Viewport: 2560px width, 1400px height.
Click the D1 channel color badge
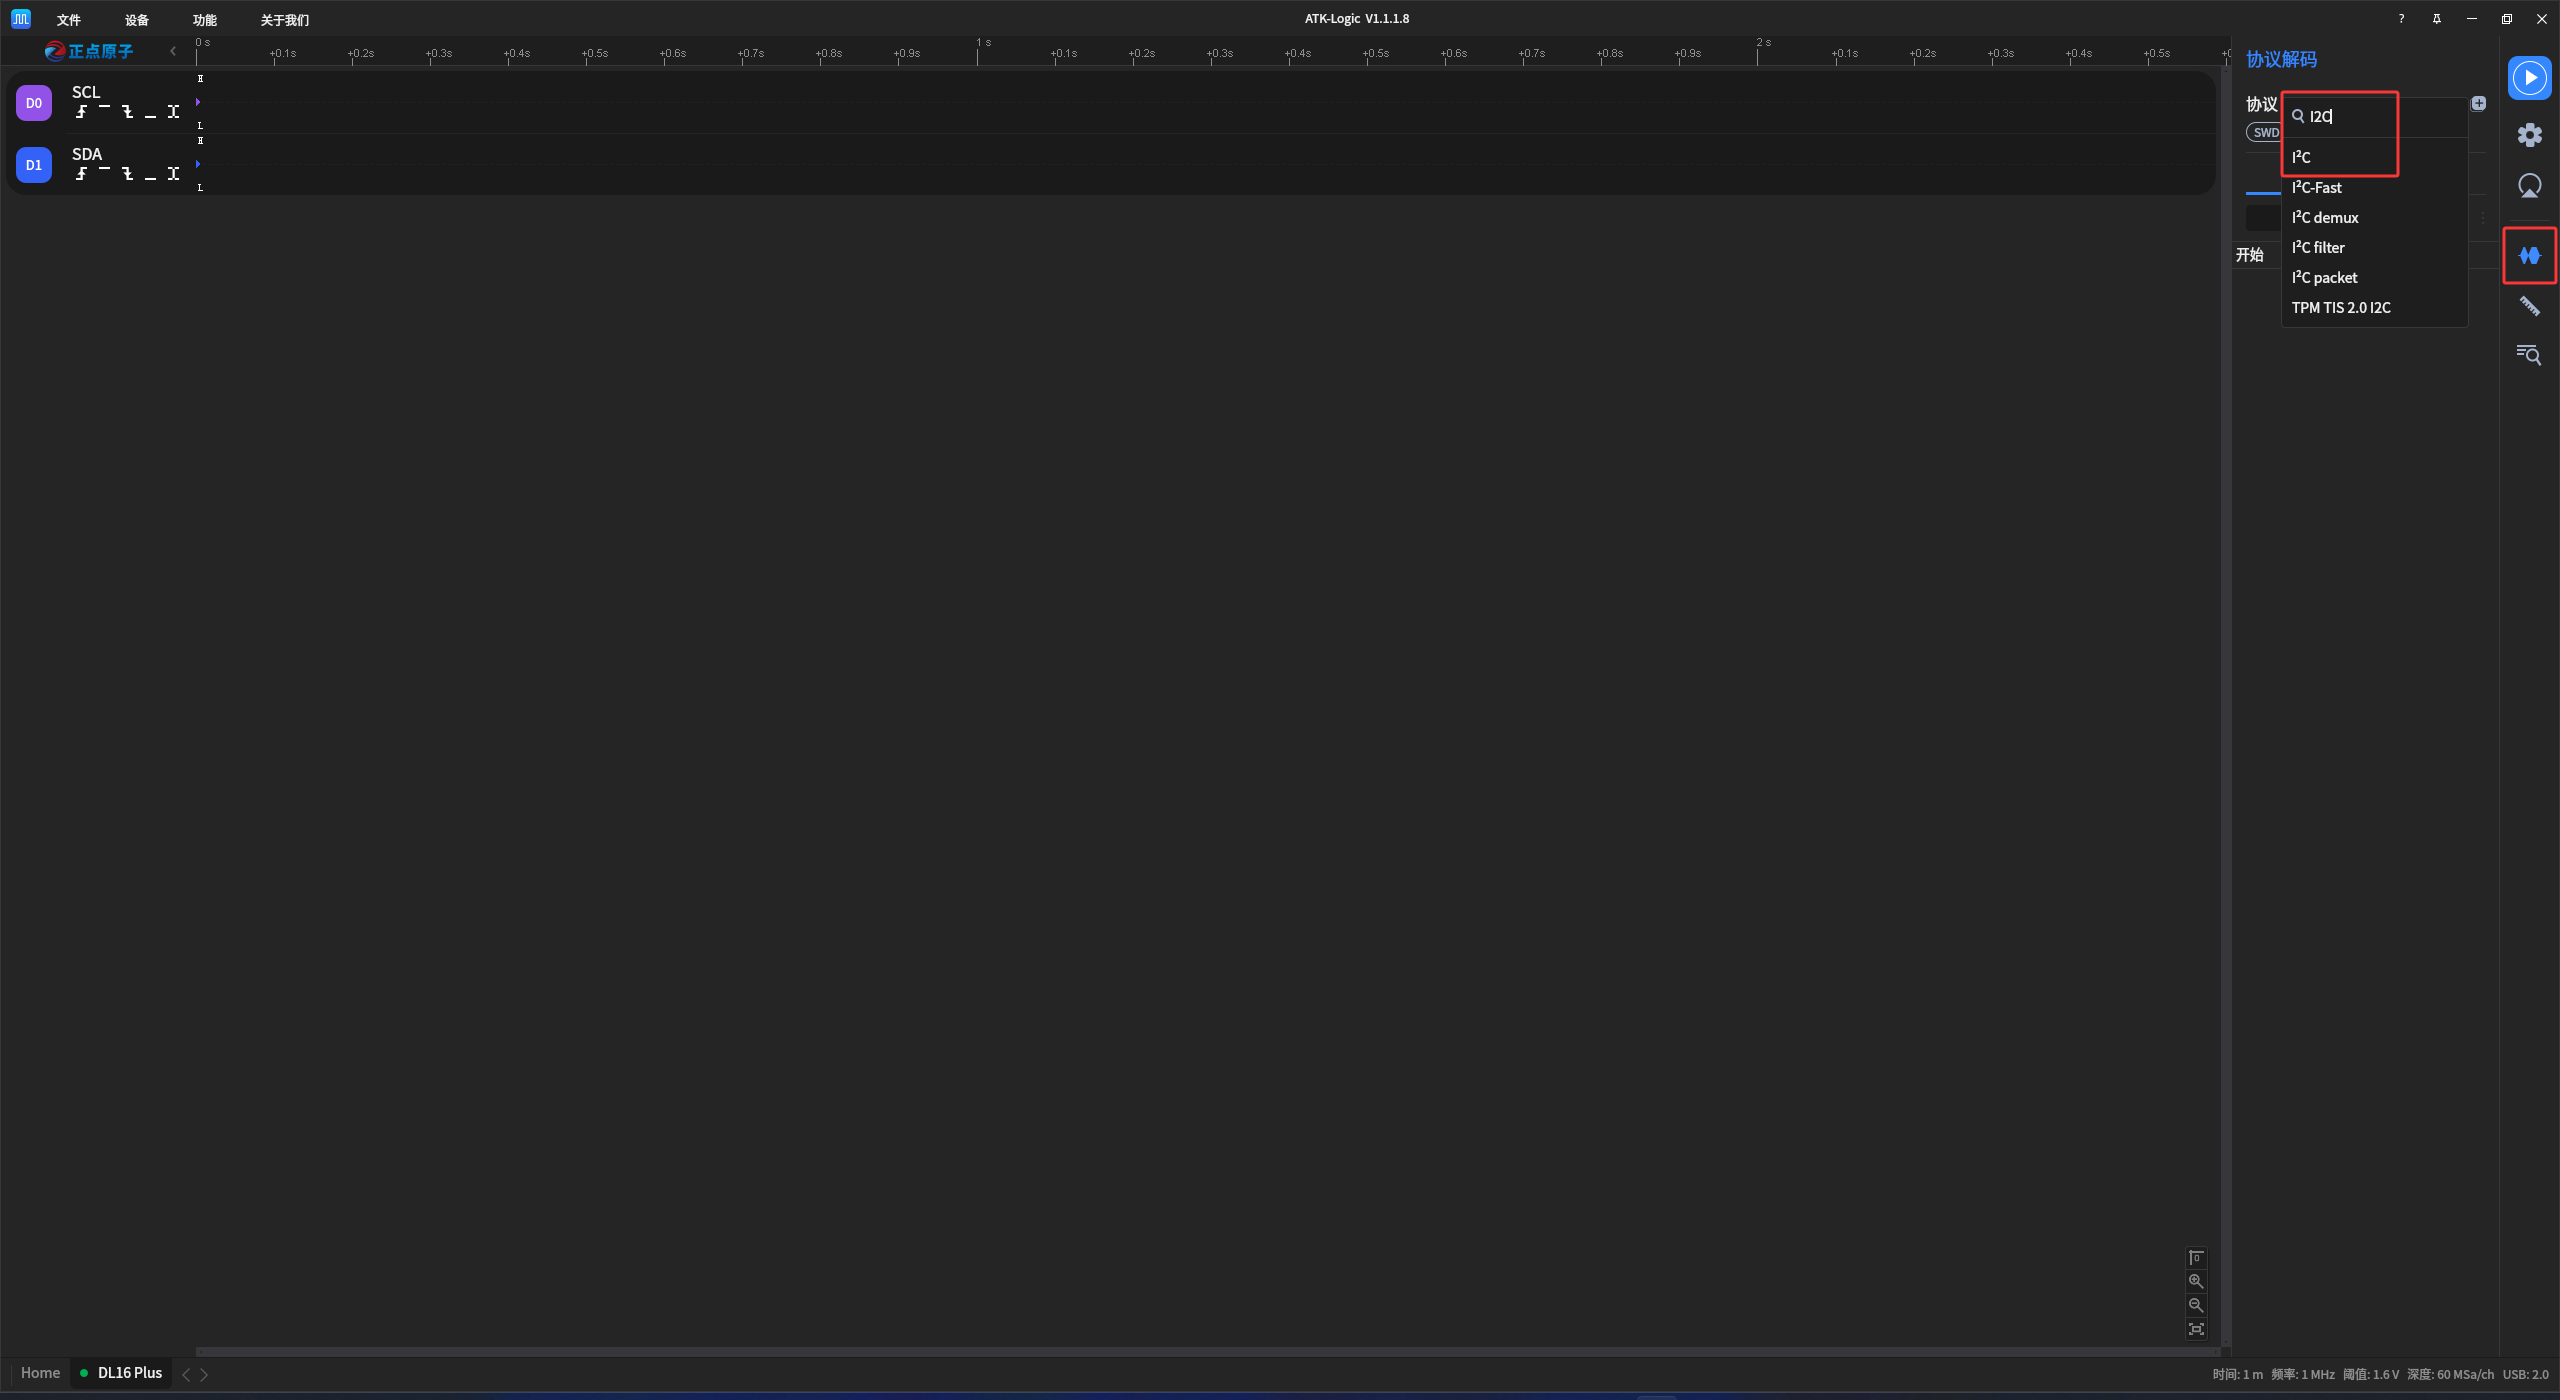pyautogui.click(x=34, y=165)
